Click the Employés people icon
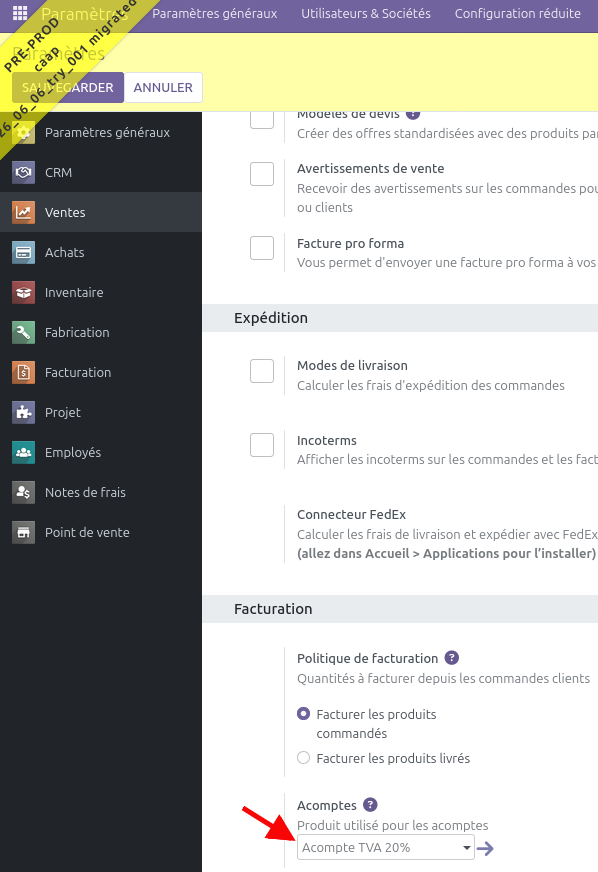The width and height of the screenshot is (598, 872). 23,453
